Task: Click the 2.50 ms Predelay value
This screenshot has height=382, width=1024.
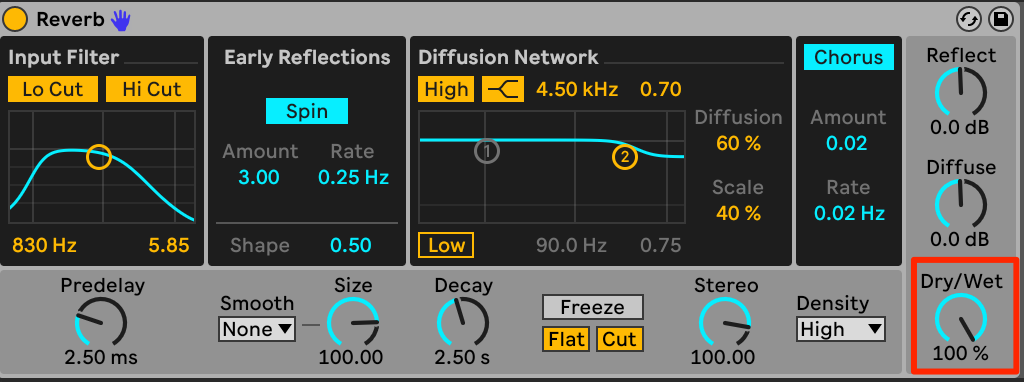Action: coord(101,357)
